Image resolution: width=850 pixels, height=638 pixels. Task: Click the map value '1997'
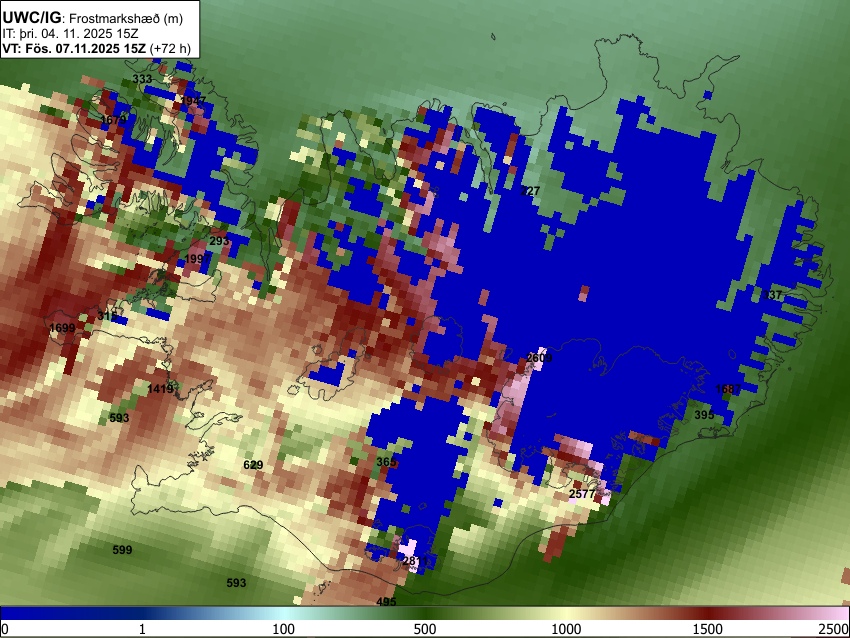[197, 259]
